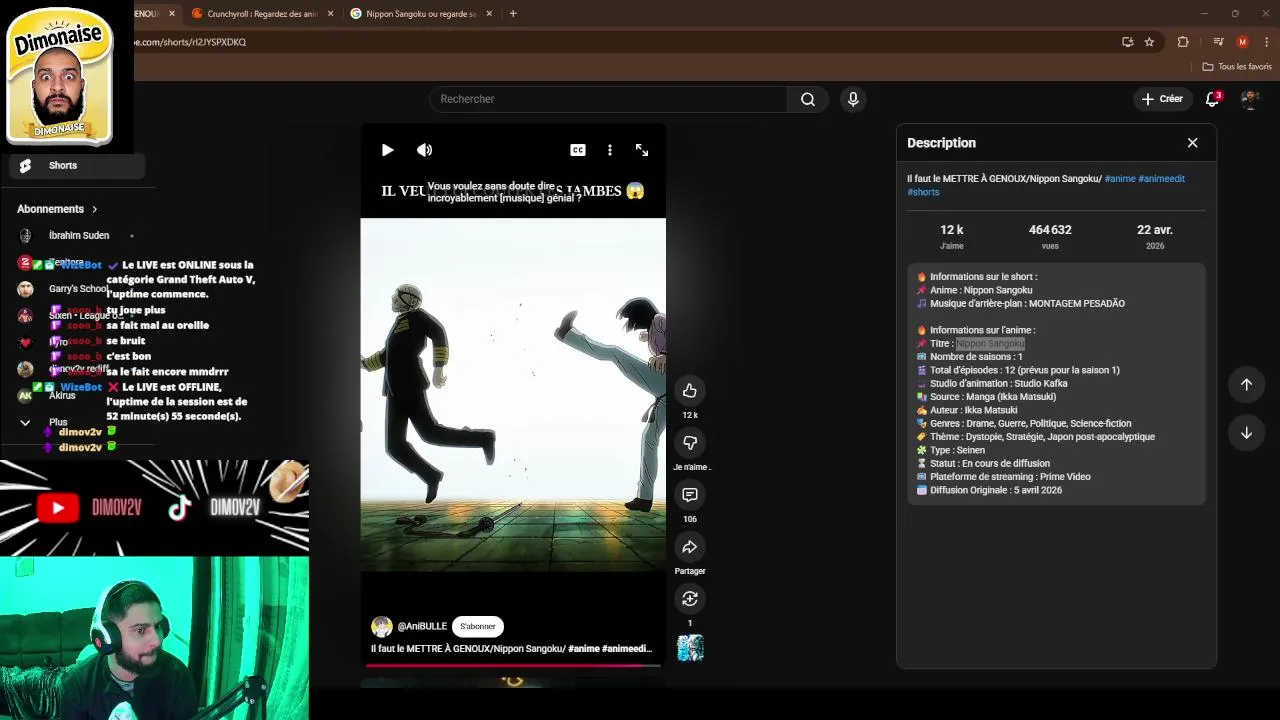Screen dimensions: 1280x720
Task: Open Garry's School channel in subscriptions
Action: tap(77, 289)
